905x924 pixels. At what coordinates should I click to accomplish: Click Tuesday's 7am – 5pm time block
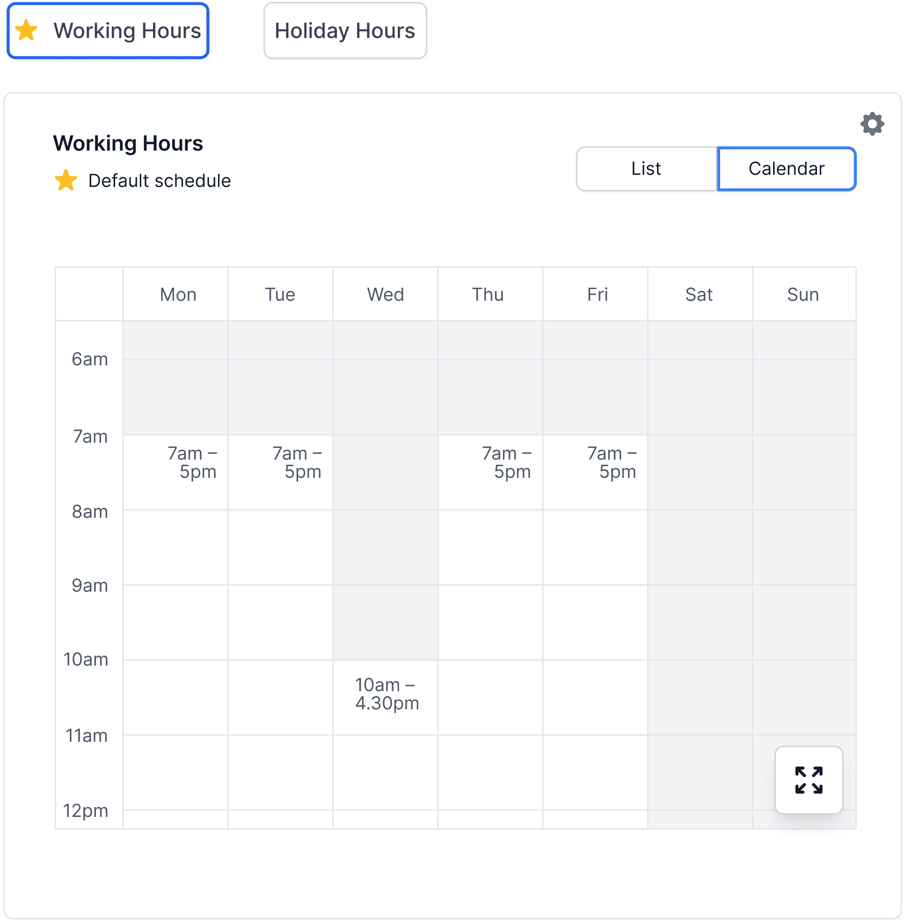click(297, 463)
